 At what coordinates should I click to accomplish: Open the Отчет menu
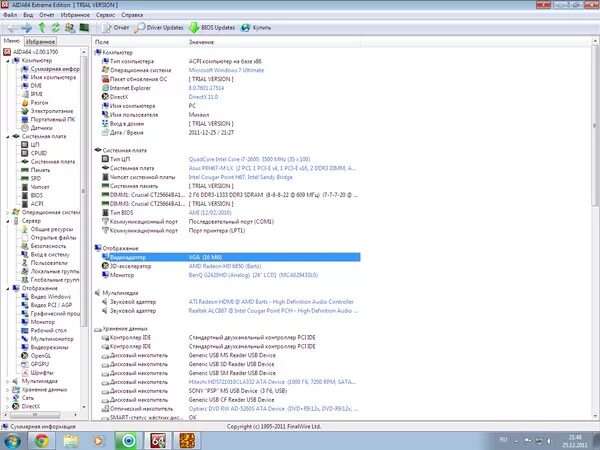(47, 15)
